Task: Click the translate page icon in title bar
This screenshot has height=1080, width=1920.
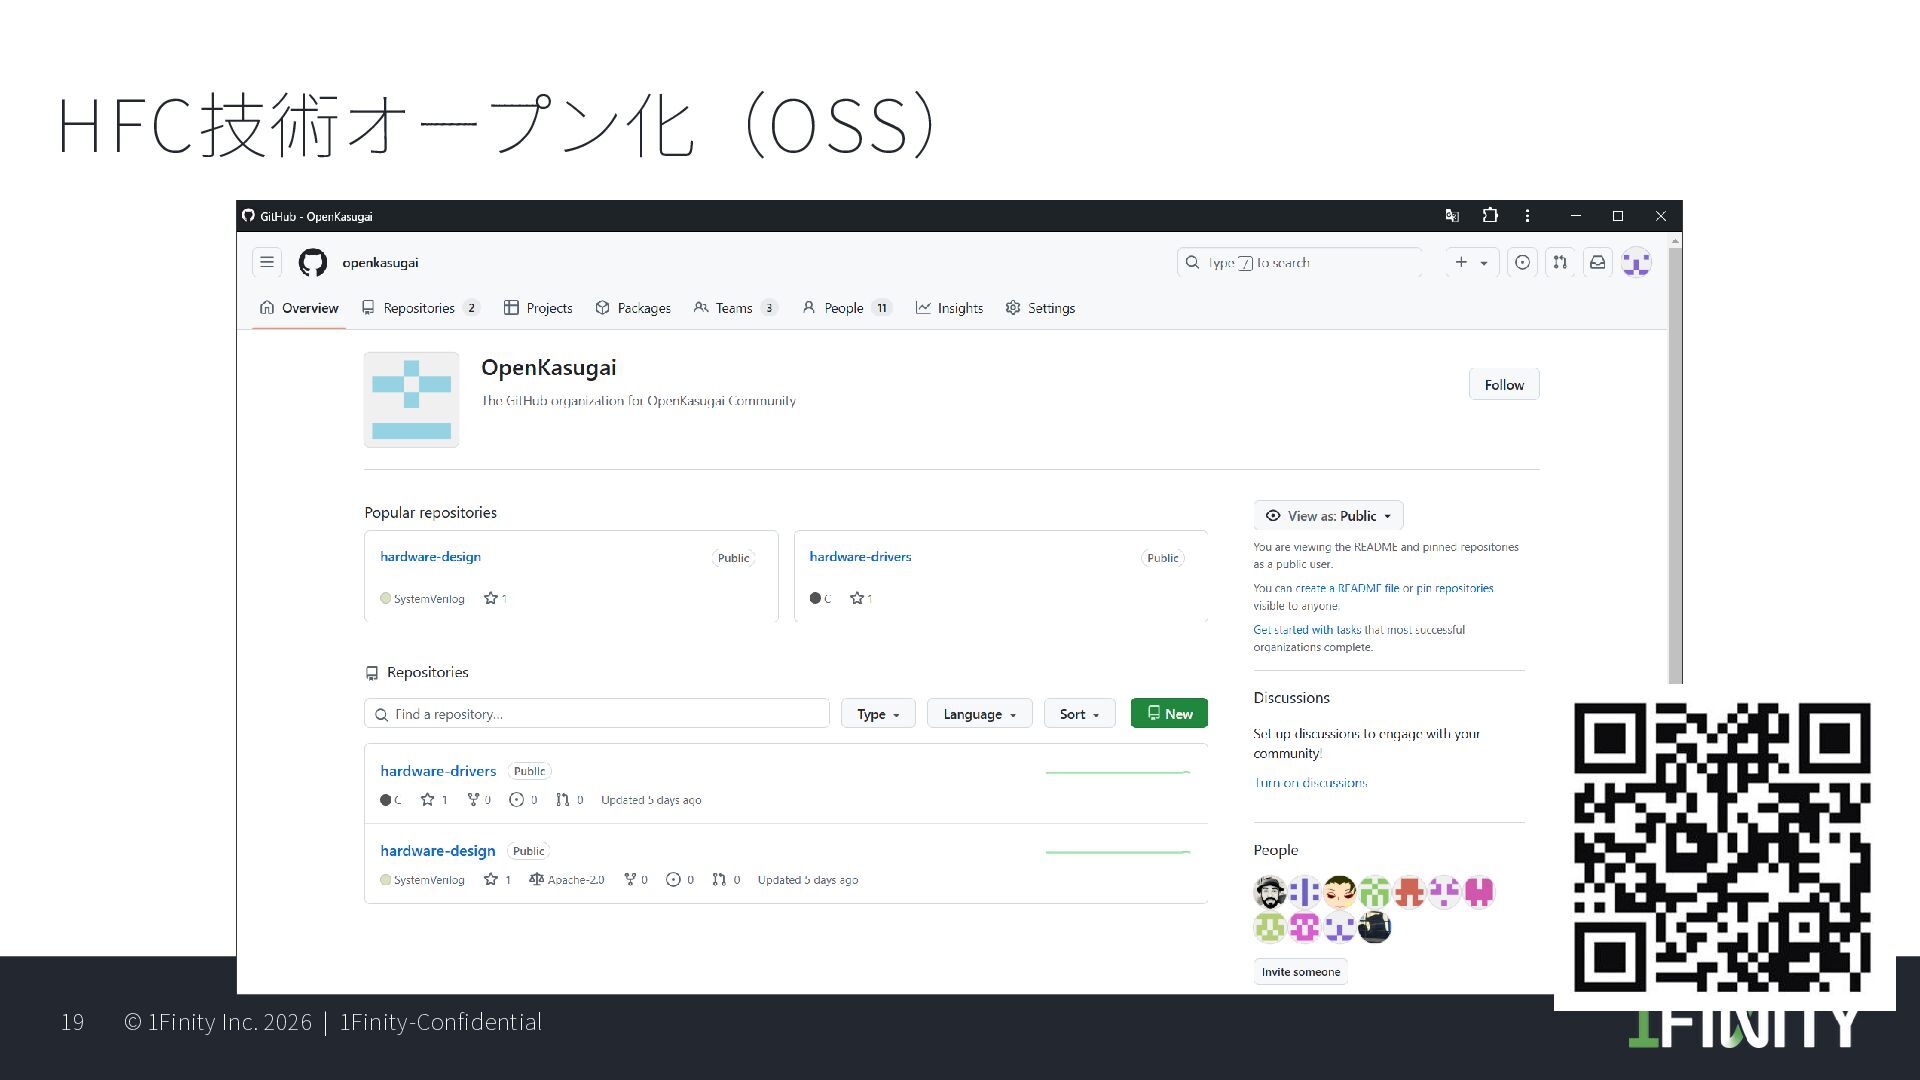Action: pyautogui.click(x=1452, y=216)
